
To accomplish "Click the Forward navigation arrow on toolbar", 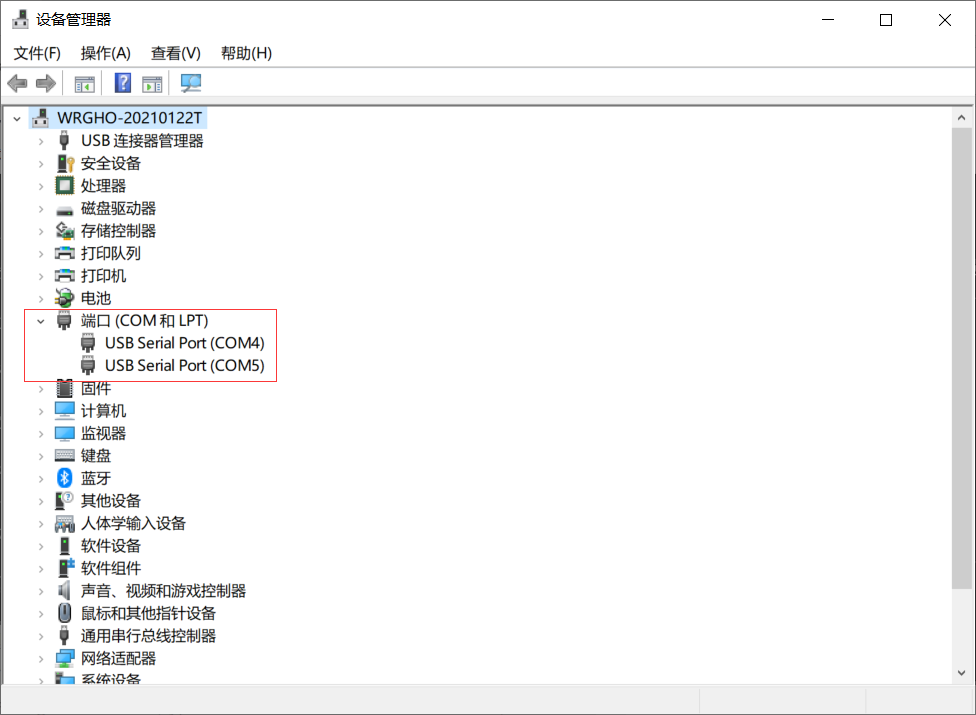I will click(45, 83).
